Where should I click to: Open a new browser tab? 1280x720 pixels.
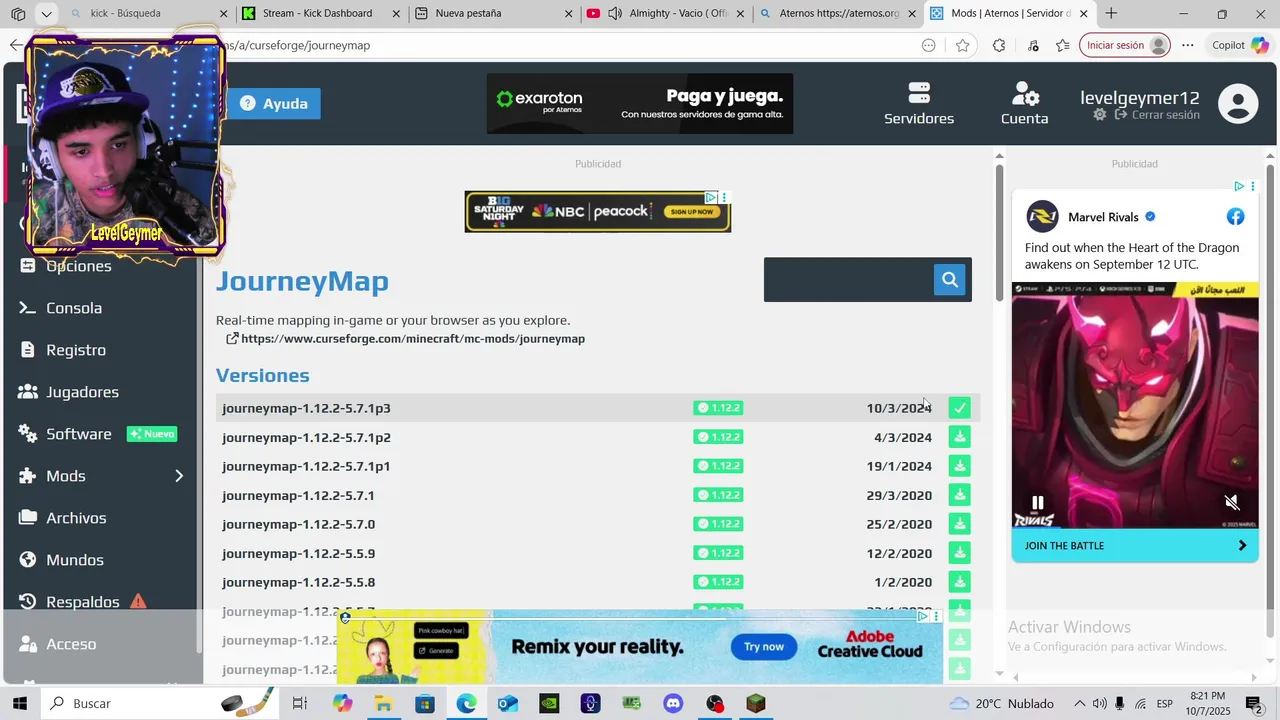[x=1111, y=14]
